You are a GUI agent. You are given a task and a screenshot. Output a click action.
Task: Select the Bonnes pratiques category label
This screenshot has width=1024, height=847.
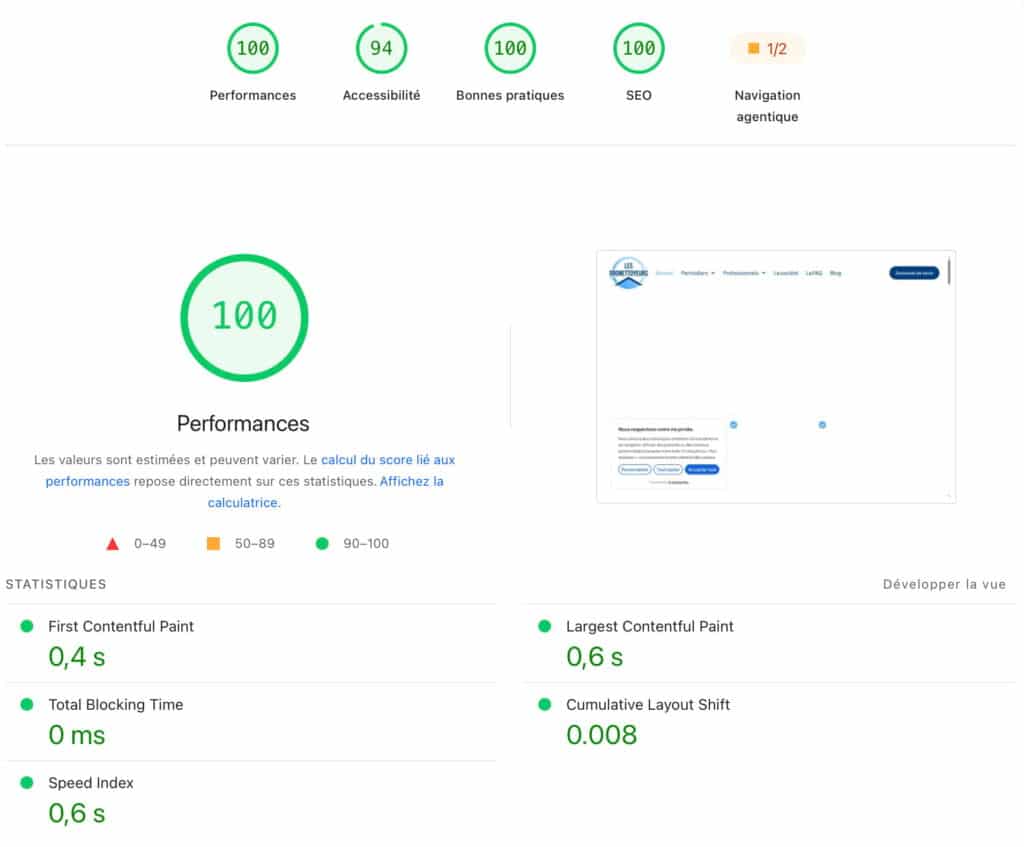point(510,95)
